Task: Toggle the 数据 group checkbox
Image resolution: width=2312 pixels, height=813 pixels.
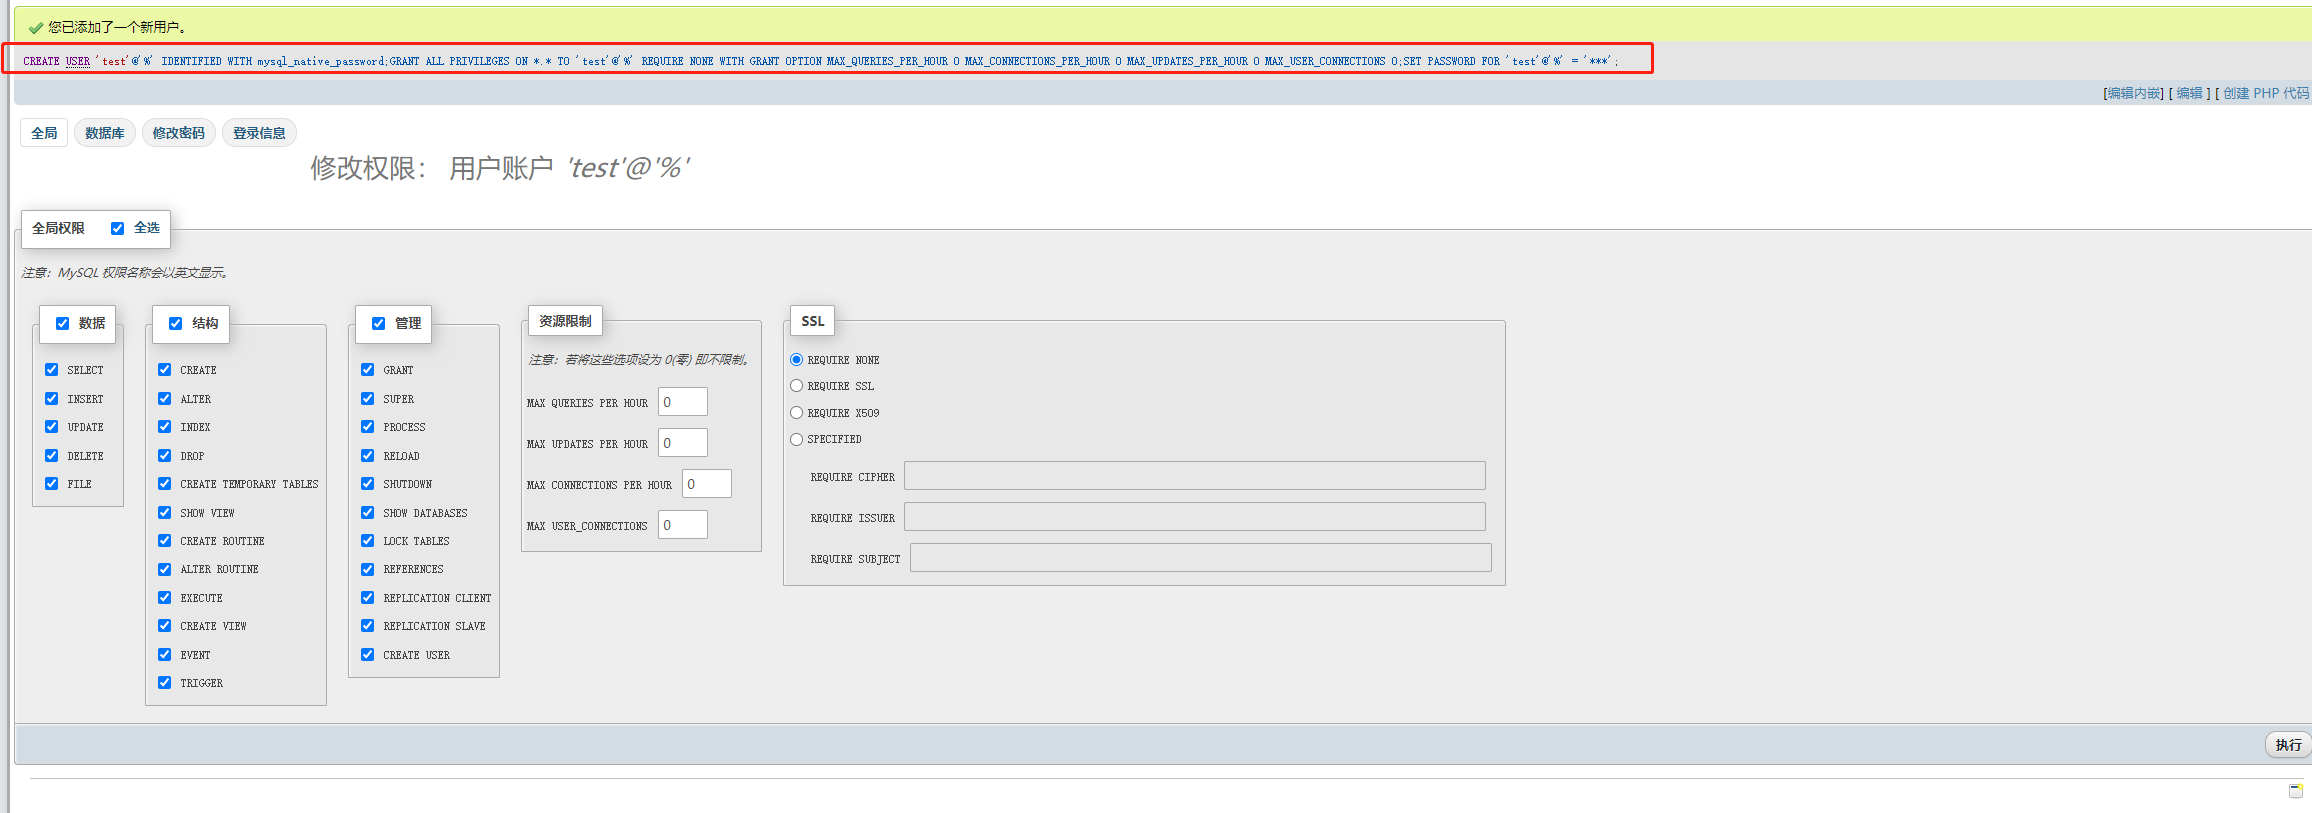Action: pyautogui.click(x=62, y=323)
